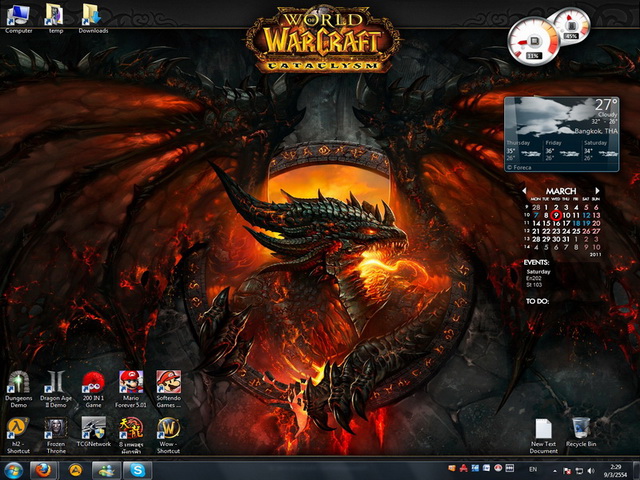Select the Wow - Shortcut icon

(x=168, y=435)
